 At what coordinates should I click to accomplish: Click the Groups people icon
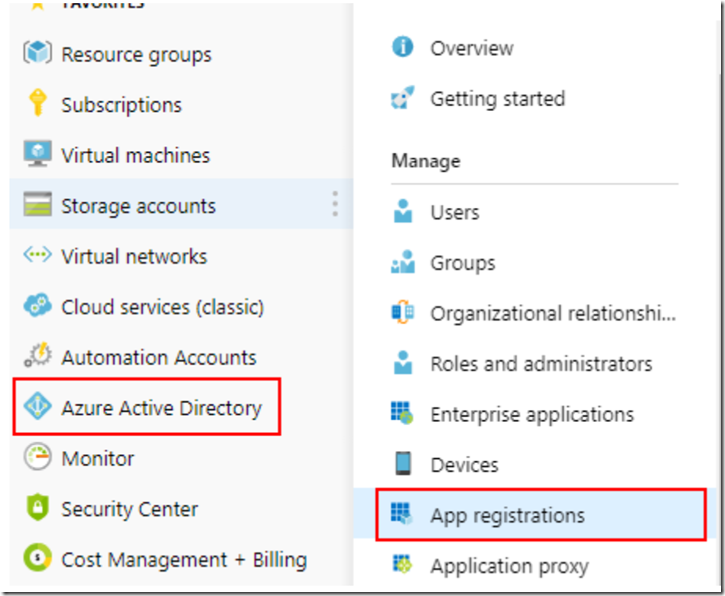(403, 262)
